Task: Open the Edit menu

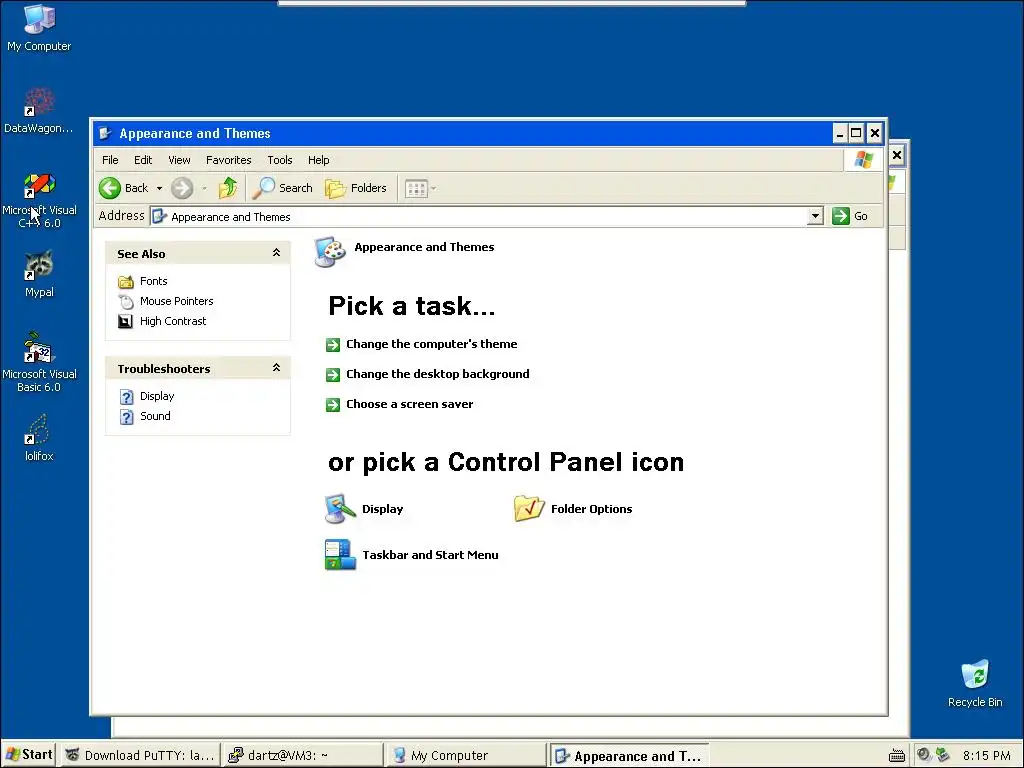Action: tap(142, 160)
